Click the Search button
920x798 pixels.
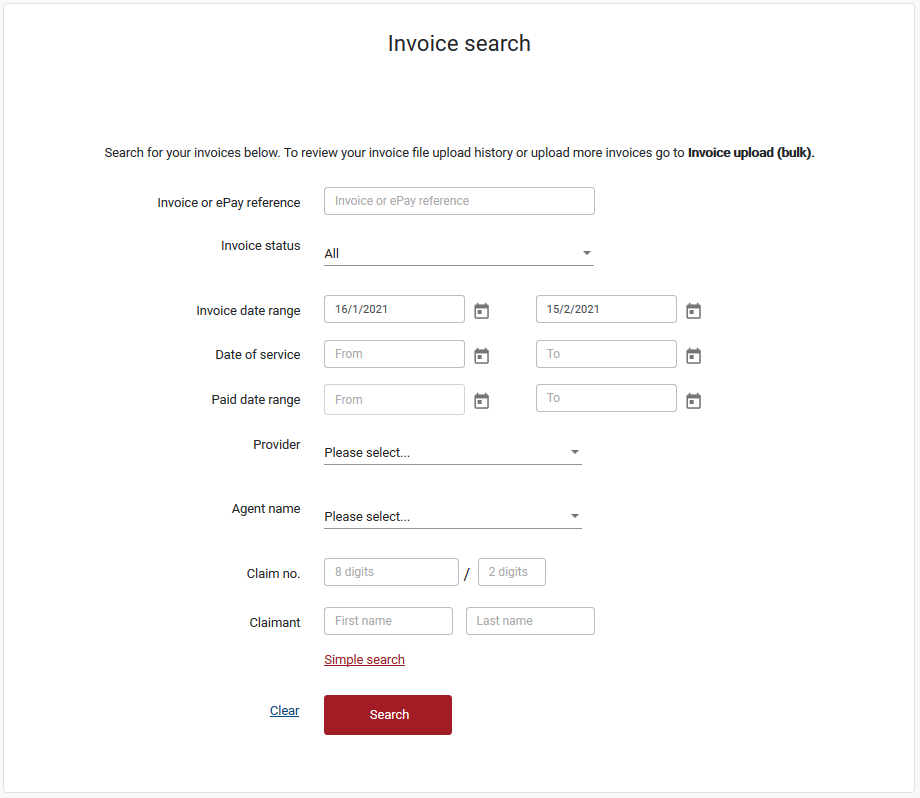pyautogui.click(x=387, y=714)
